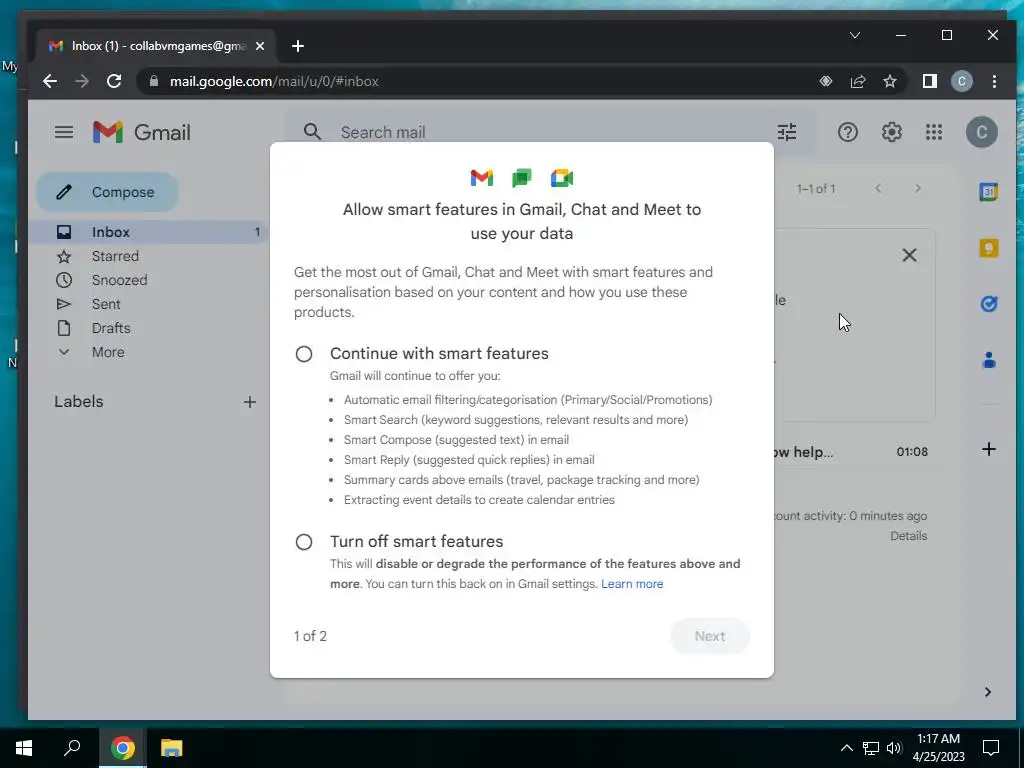Open the Google apps grid
This screenshot has width=1024, height=768.
click(934, 133)
